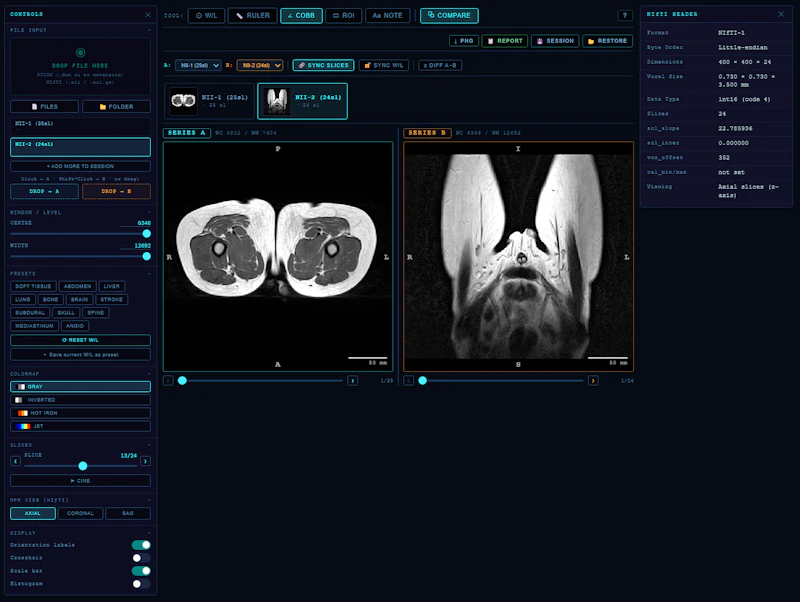The image size is (800, 602).
Task: Export current view as PNG
Action: [464, 41]
